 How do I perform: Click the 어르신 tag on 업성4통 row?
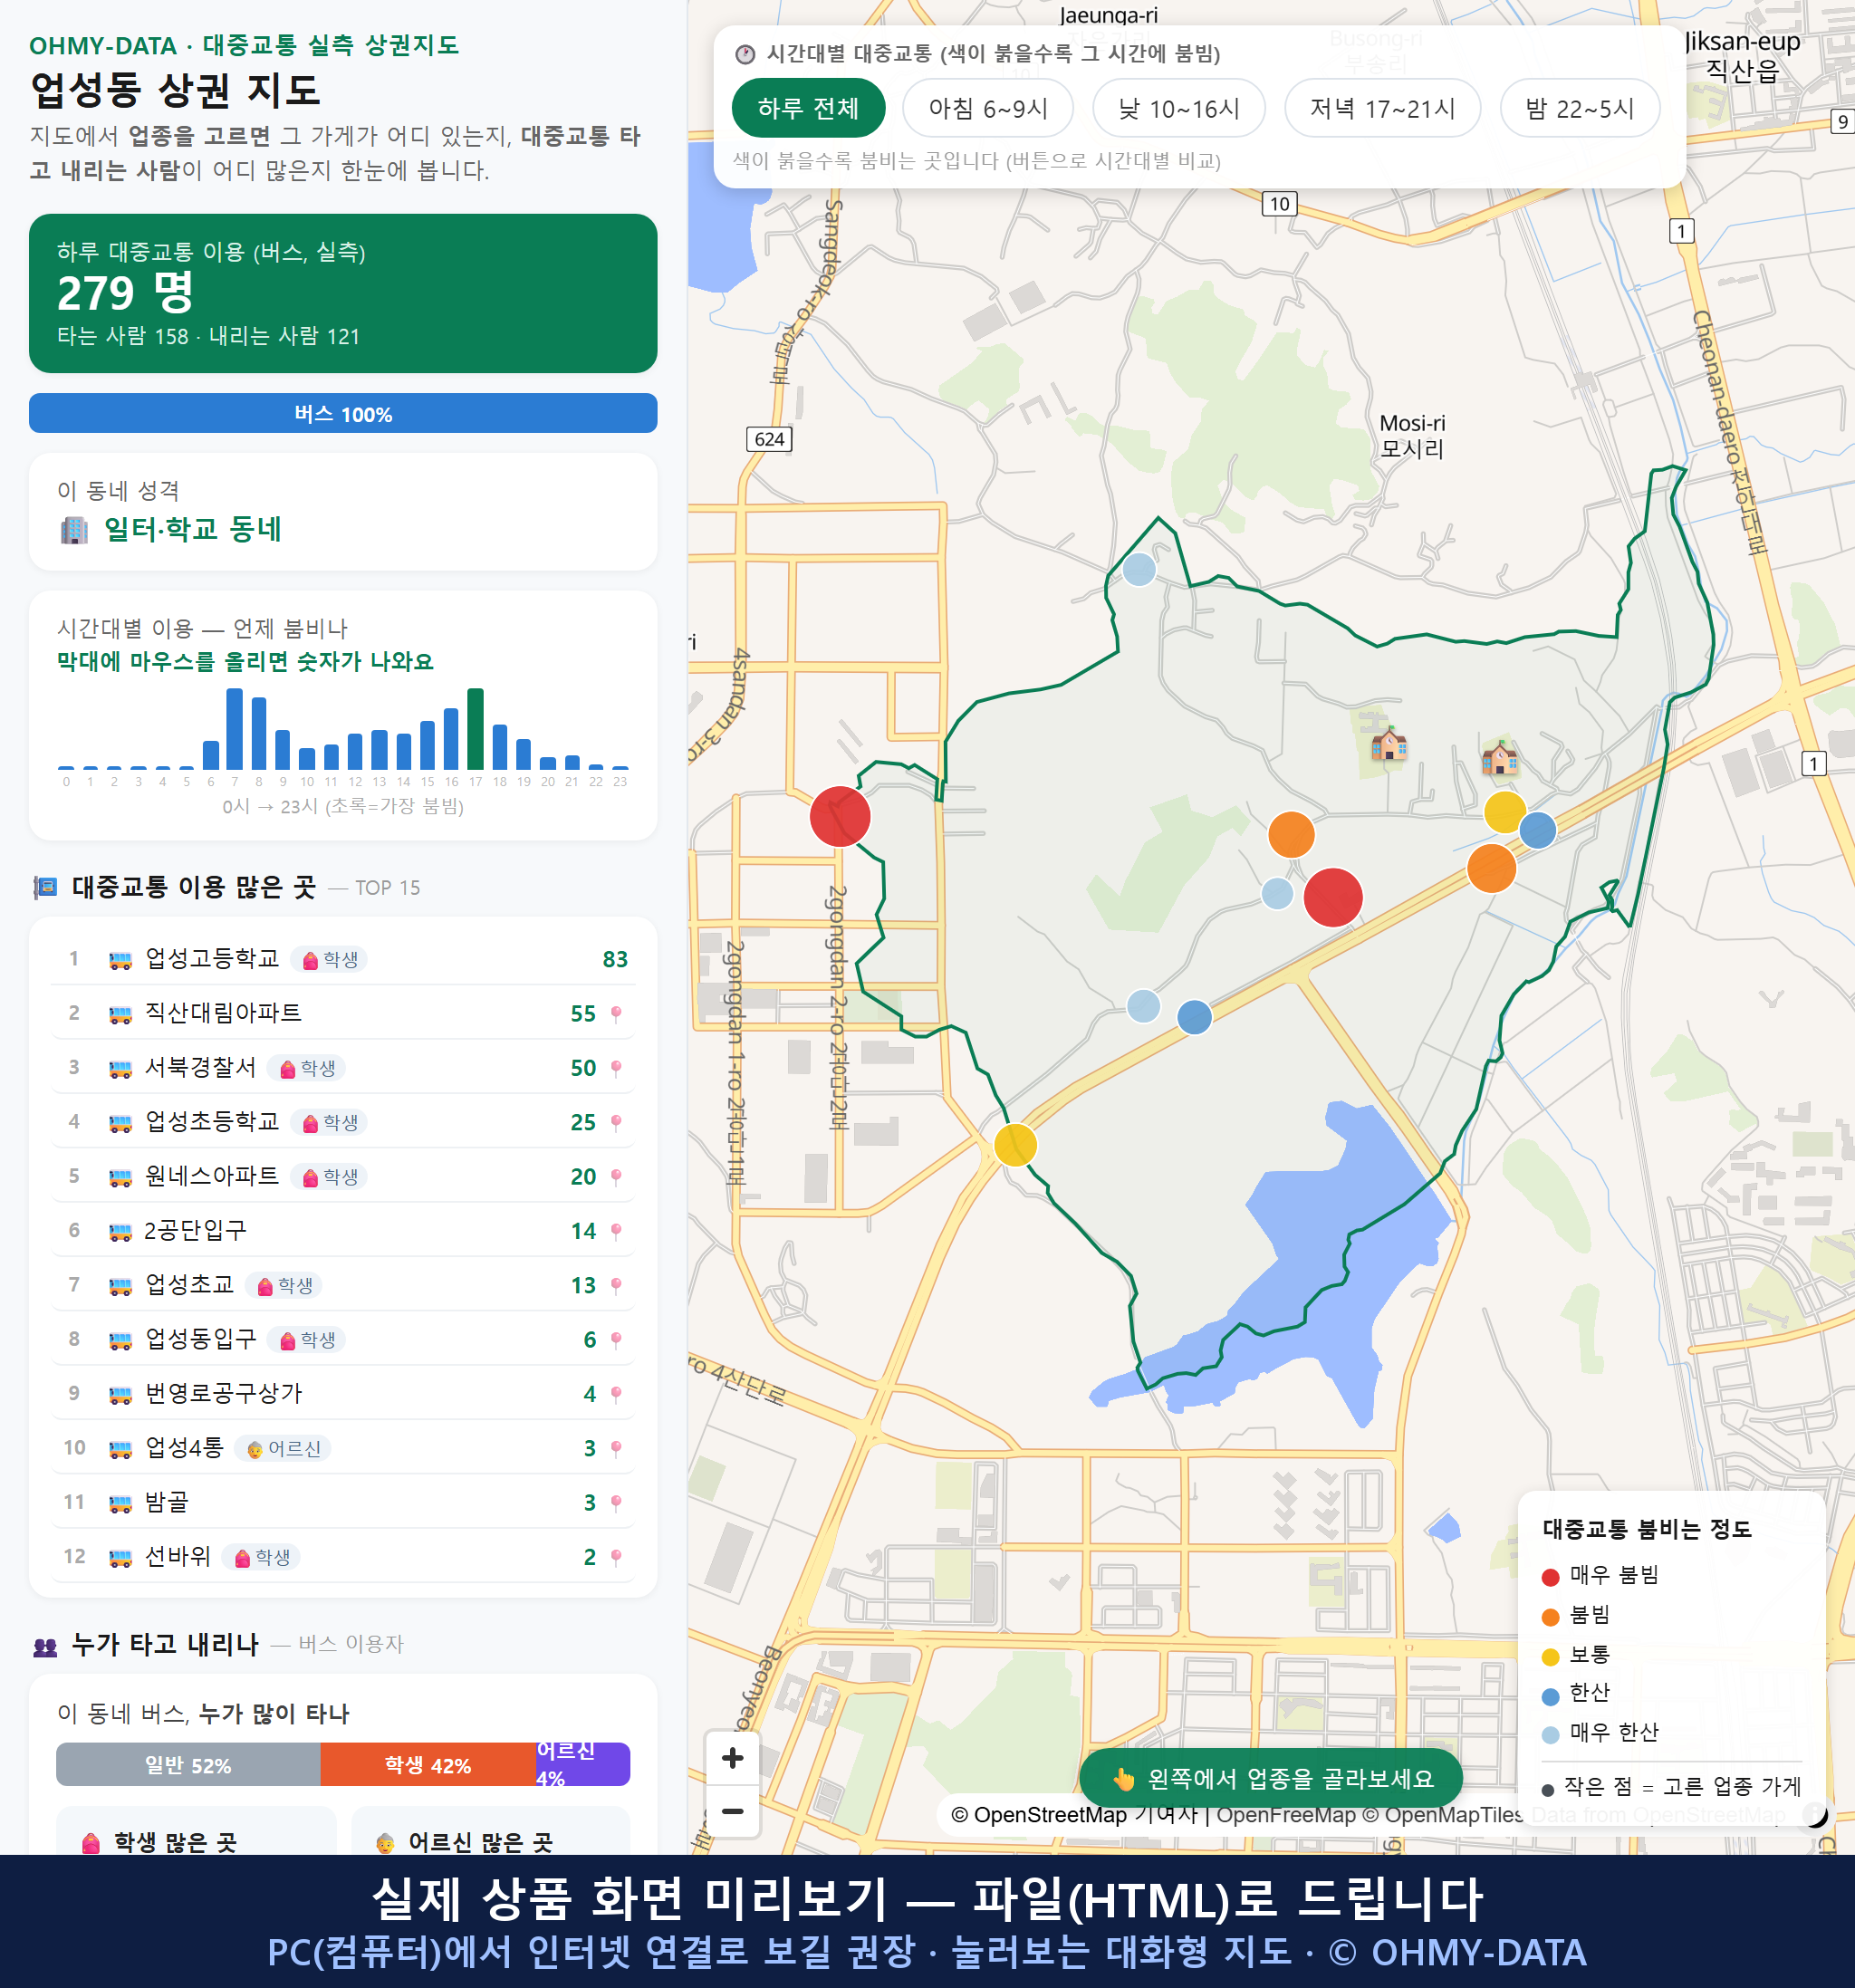pyautogui.click(x=284, y=1449)
